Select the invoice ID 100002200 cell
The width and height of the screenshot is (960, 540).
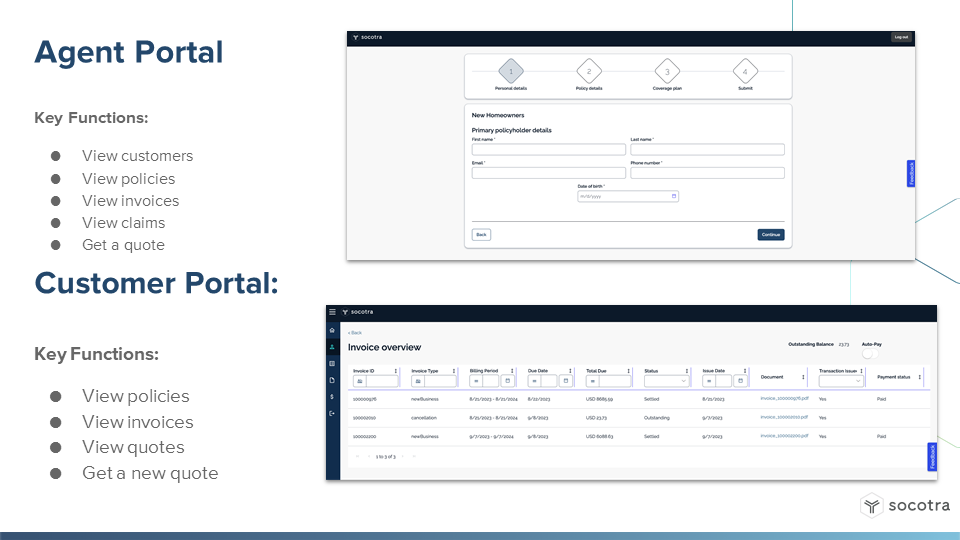tap(364, 437)
